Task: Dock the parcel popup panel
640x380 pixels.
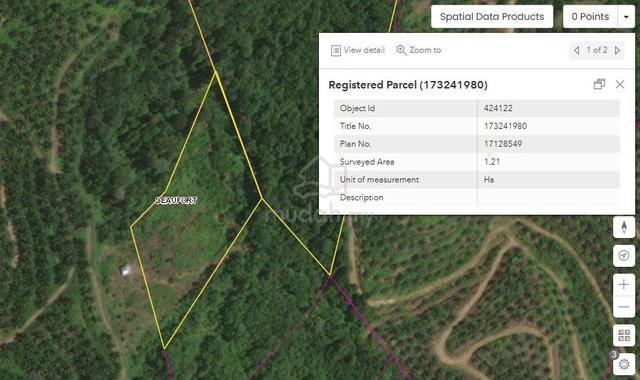Action: pos(599,84)
